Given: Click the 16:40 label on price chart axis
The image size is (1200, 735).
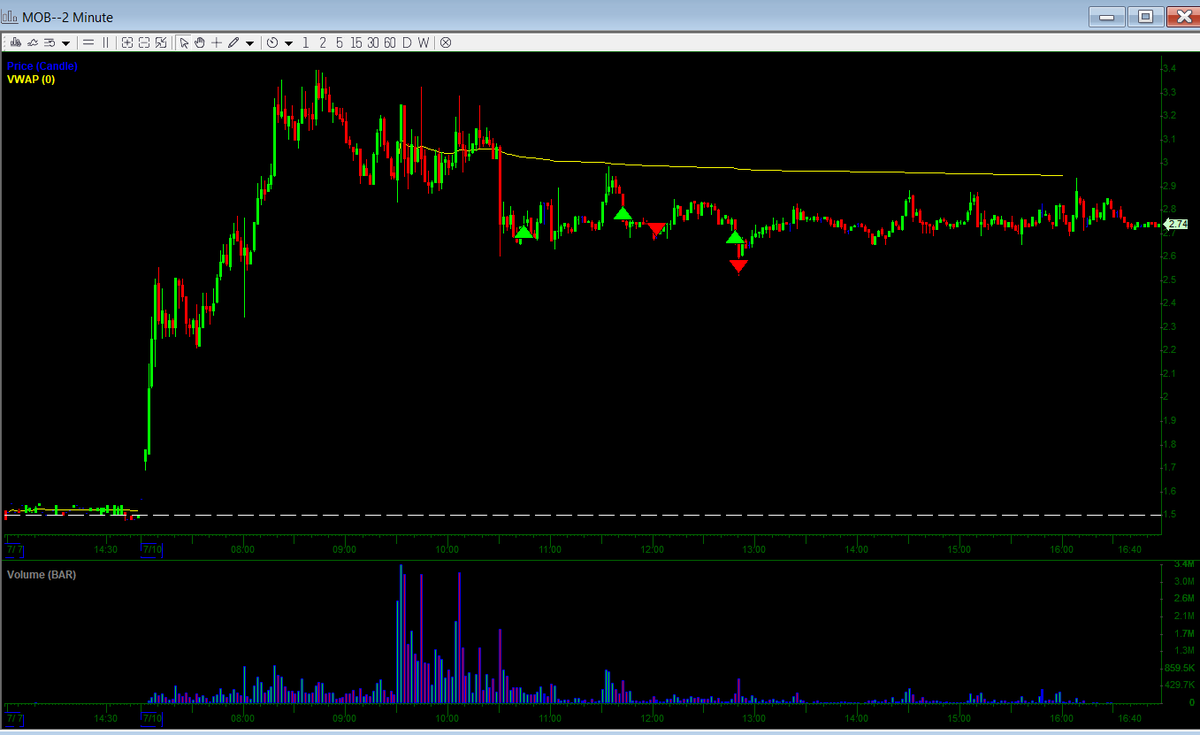Looking at the screenshot, I should [1128, 549].
